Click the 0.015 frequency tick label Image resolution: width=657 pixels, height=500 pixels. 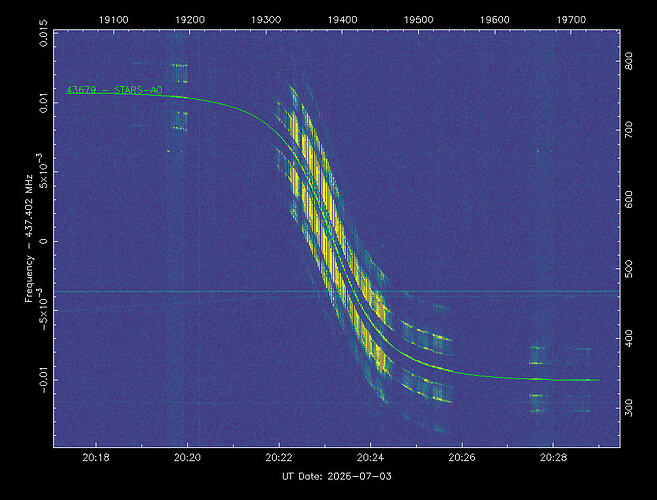[44, 33]
